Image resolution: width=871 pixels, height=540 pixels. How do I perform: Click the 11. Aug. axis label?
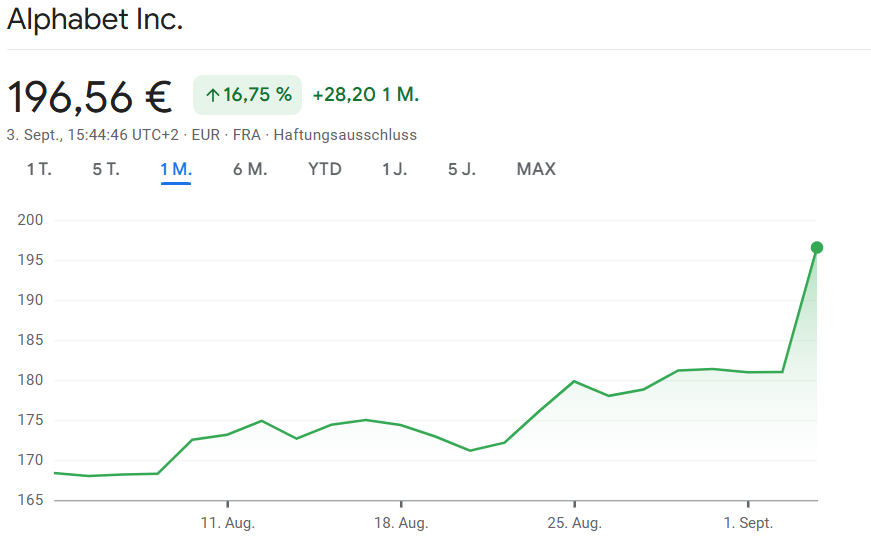coord(228,523)
